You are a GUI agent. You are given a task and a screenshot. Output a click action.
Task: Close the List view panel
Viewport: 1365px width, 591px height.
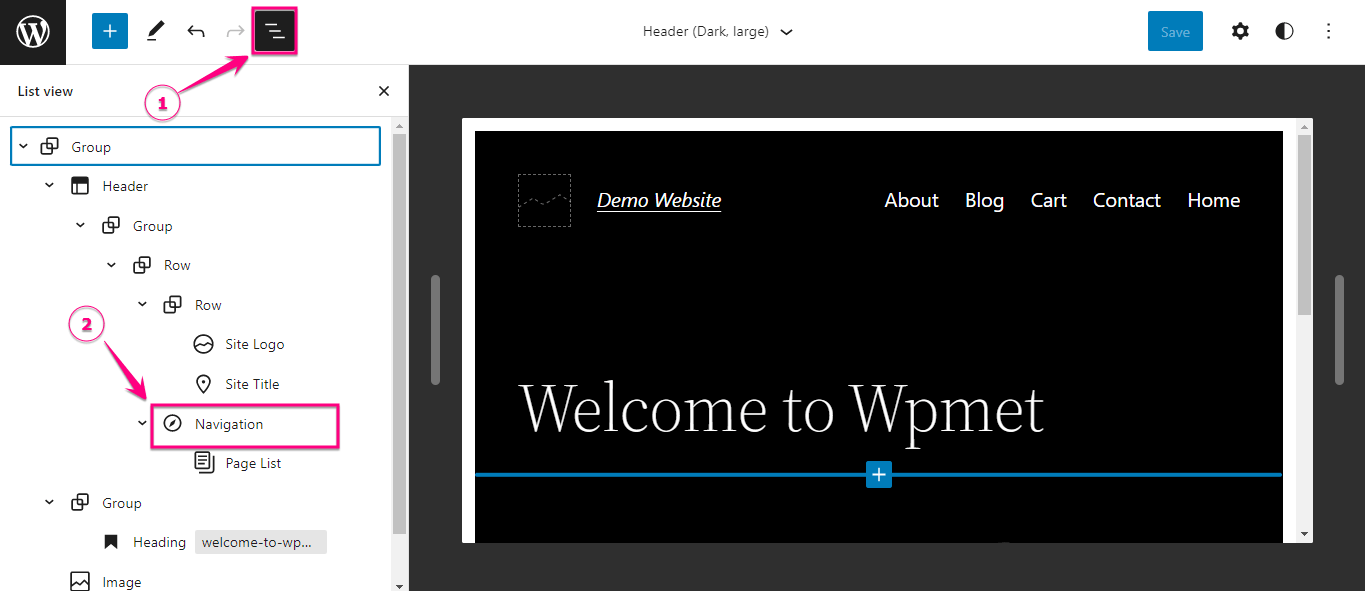[384, 91]
